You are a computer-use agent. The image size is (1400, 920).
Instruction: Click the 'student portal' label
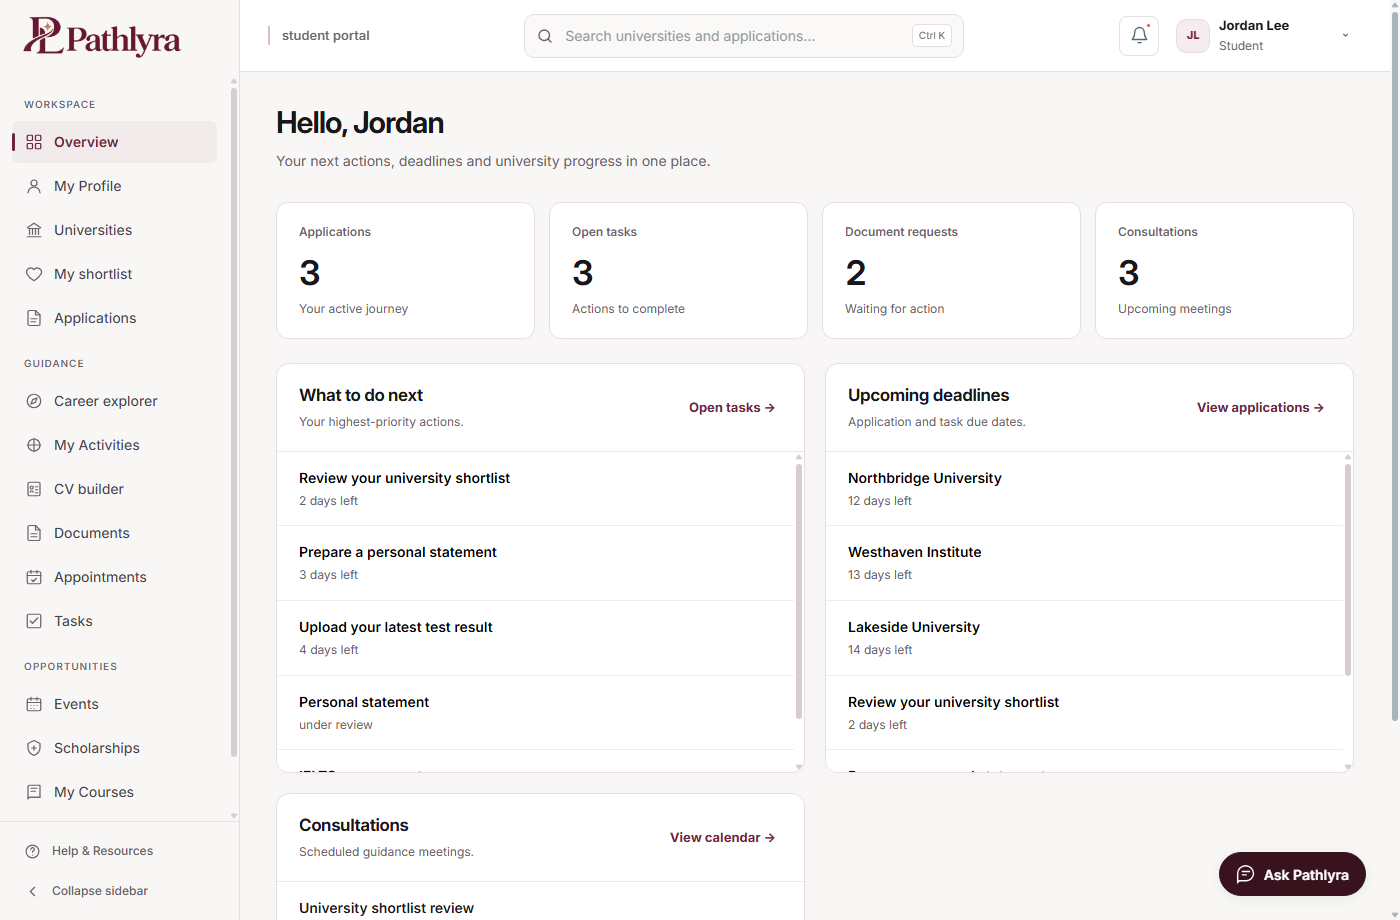point(326,36)
